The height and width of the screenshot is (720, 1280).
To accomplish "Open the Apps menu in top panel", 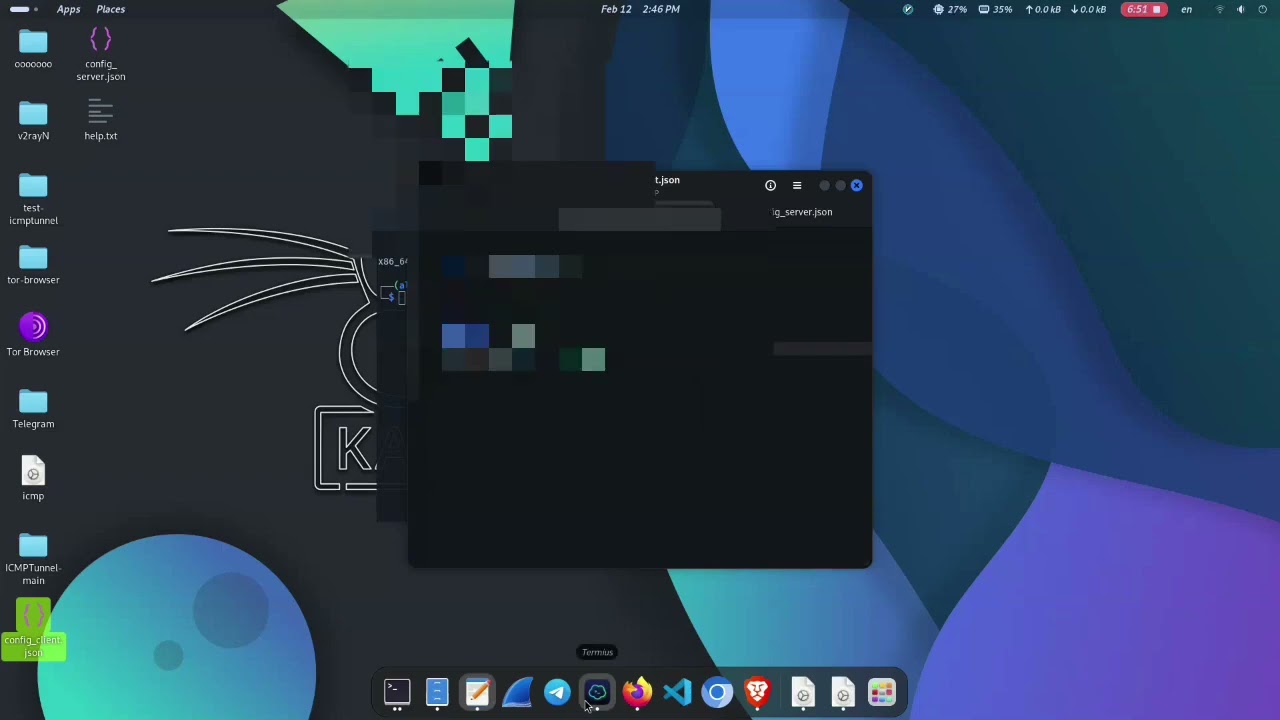I will tap(69, 9).
